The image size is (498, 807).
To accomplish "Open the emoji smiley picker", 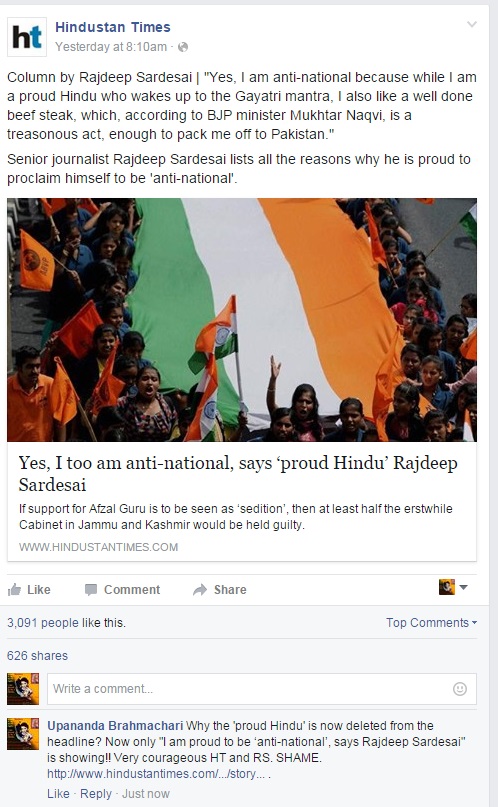I will (459, 689).
